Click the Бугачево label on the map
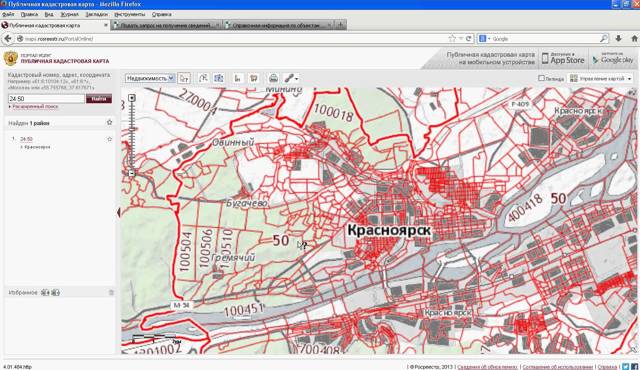This screenshot has width=640, height=370. click(247, 203)
